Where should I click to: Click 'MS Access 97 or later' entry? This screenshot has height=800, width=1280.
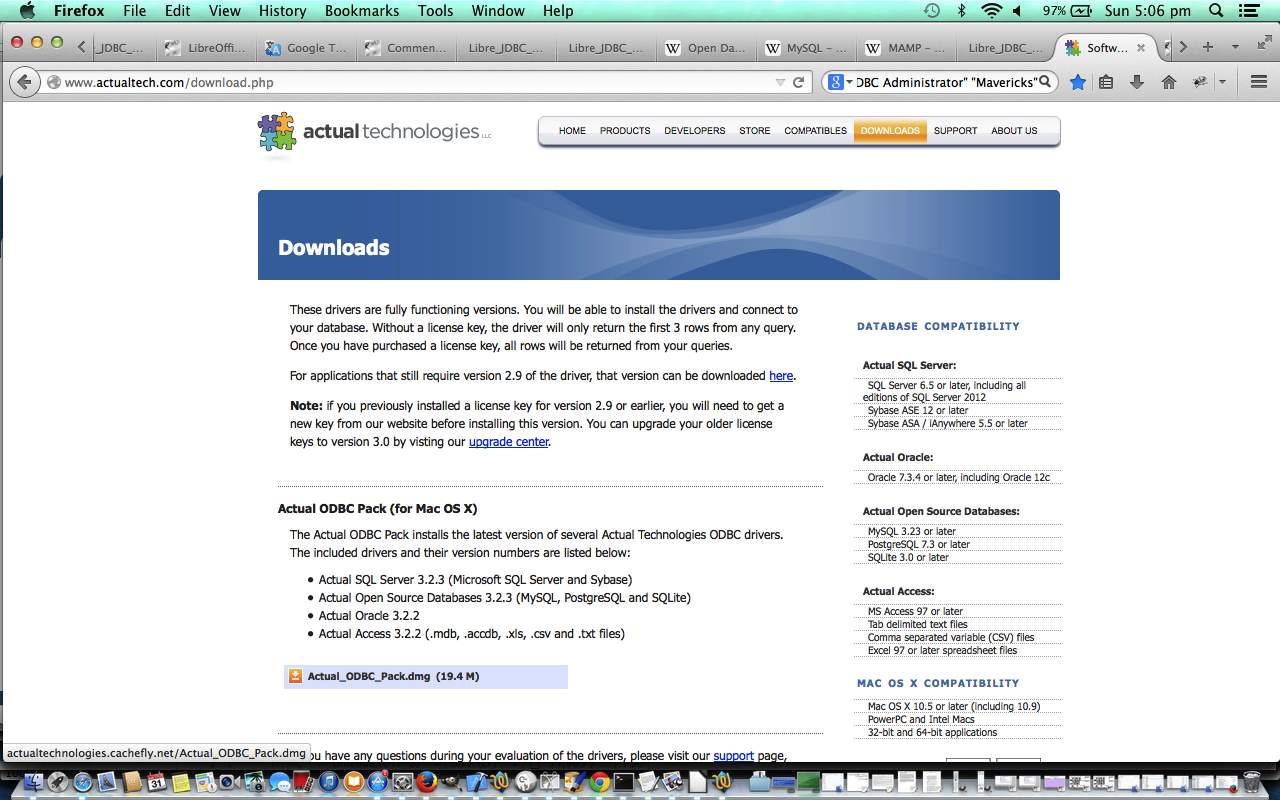(x=915, y=611)
